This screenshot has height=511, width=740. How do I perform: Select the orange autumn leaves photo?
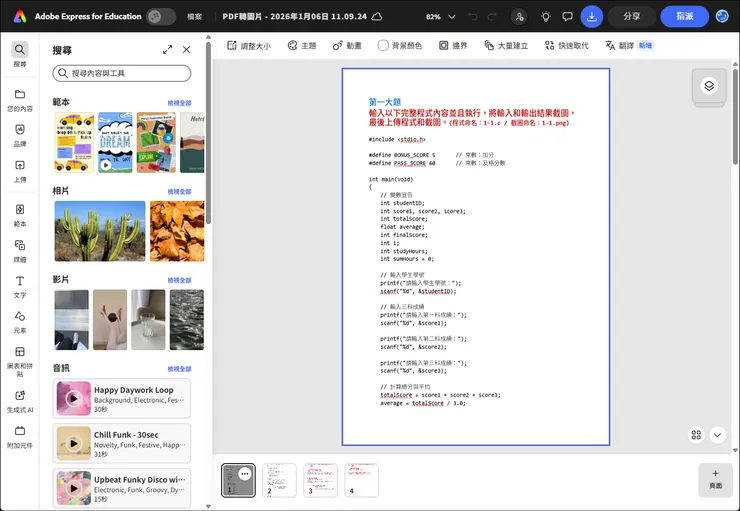177,231
